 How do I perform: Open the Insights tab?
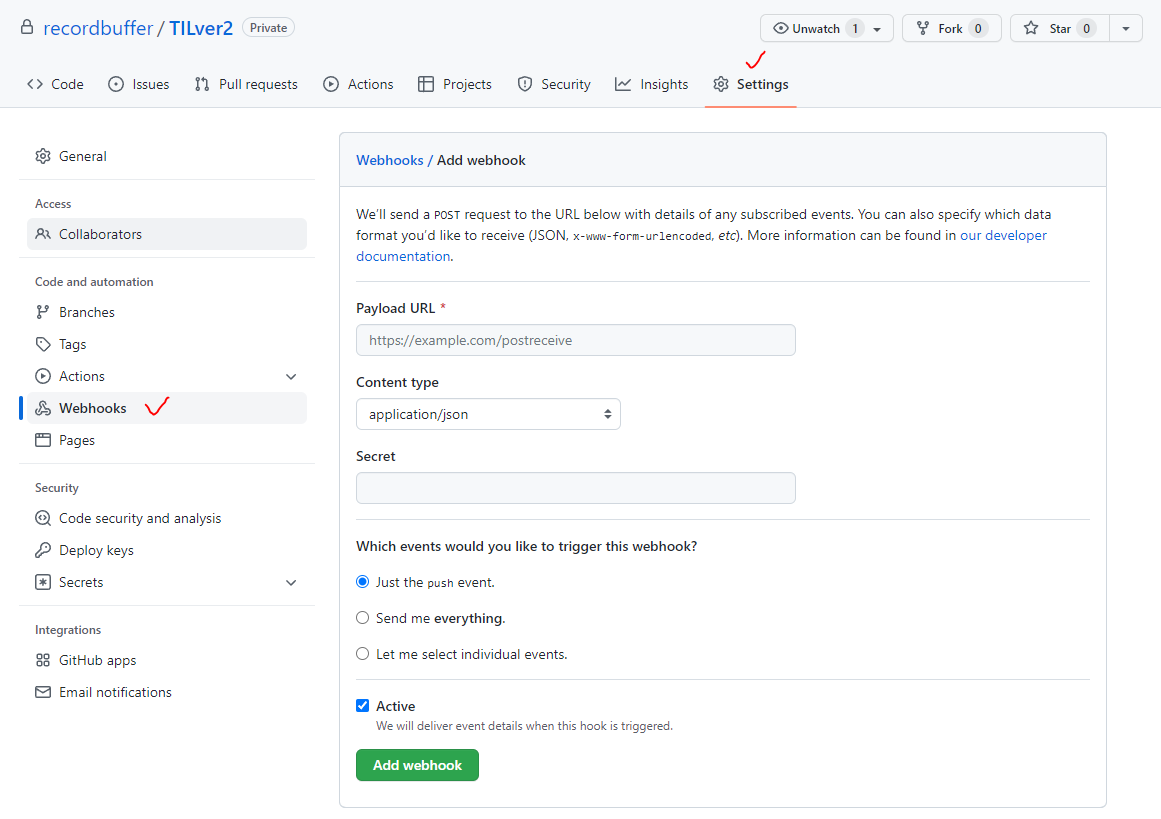point(652,84)
